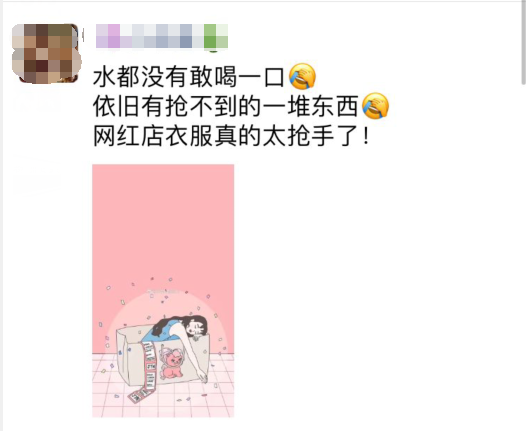Select the line 网红店衣服真的太抢手了
This screenshot has width=526, height=431.
tap(231, 136)
